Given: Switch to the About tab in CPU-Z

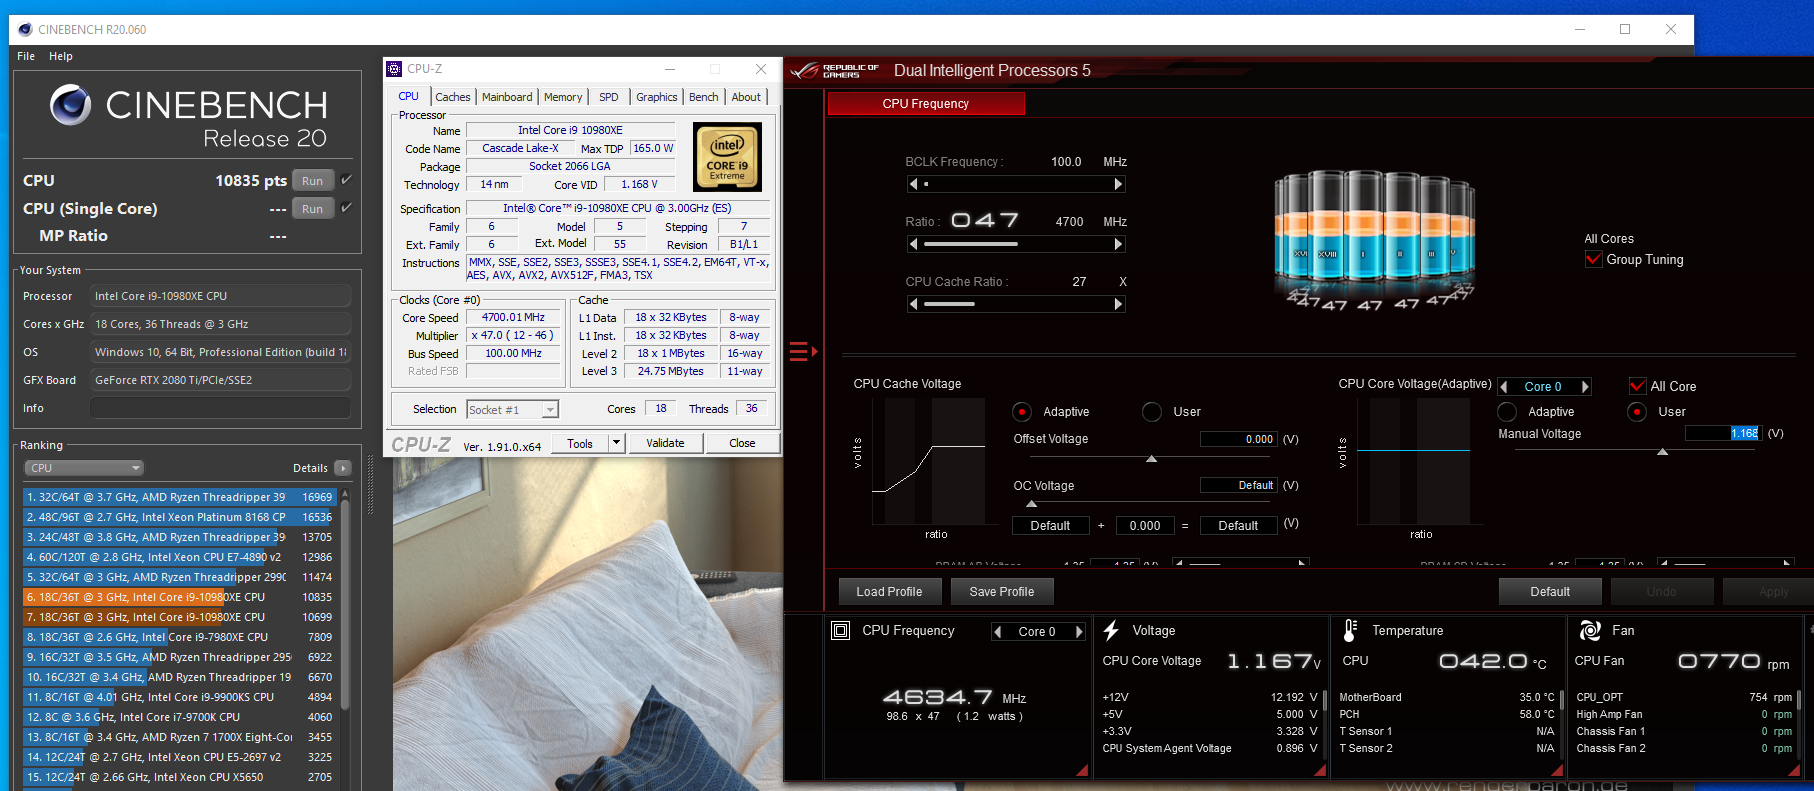Looking at the screenshot, I should pyautogui.click(x=746, y=97).
